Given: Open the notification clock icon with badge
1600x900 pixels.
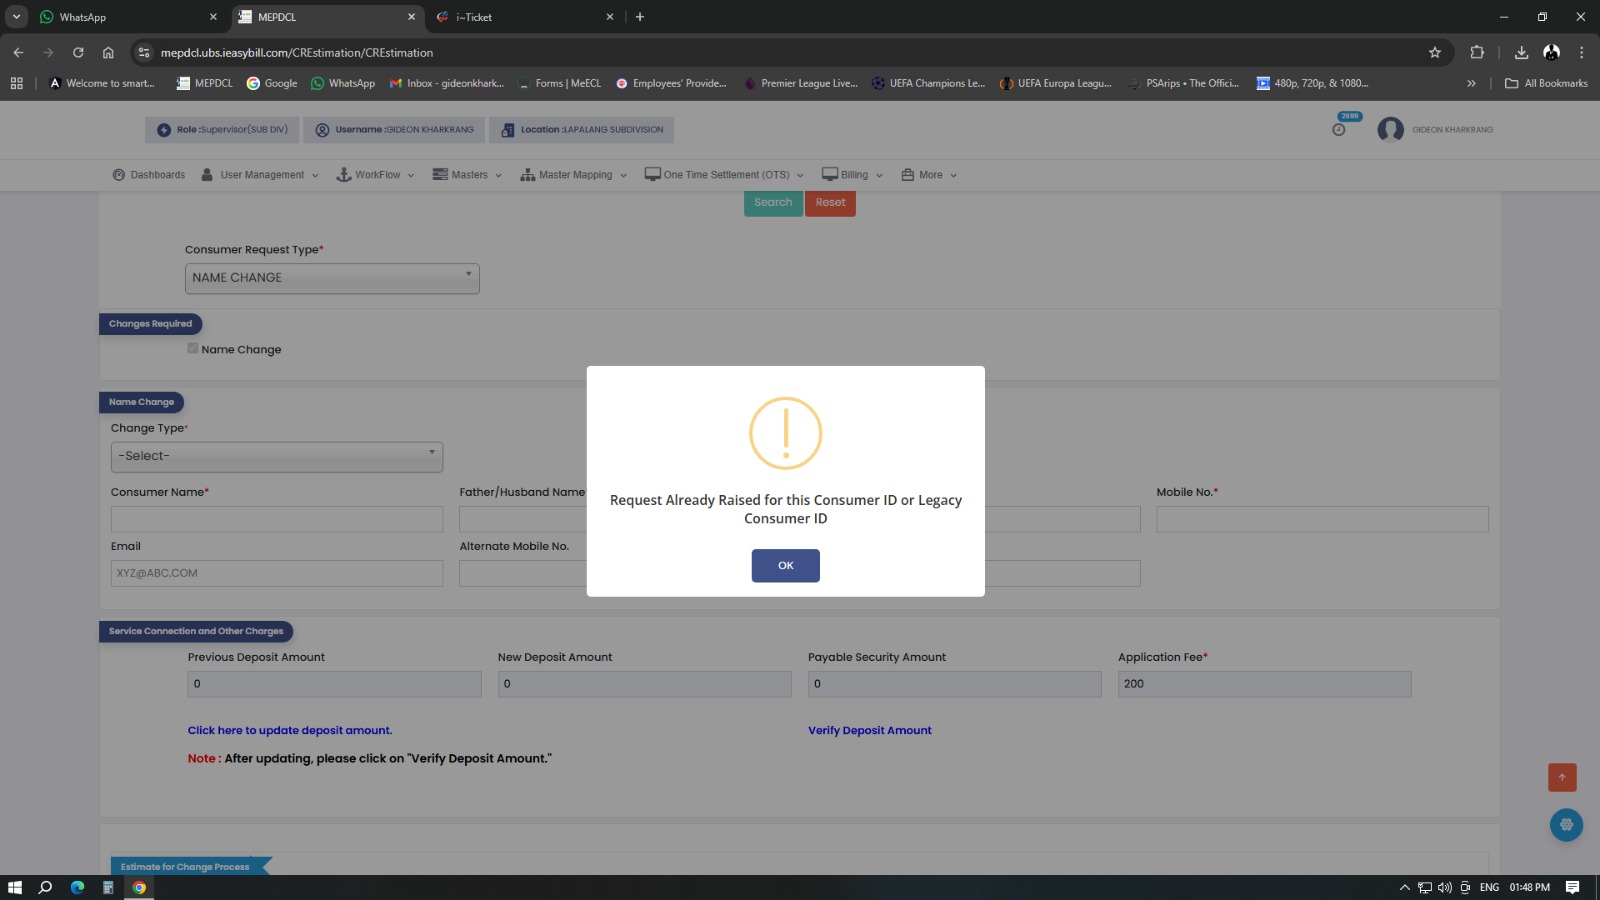Looking at the screenshot, I should 1339,129.
